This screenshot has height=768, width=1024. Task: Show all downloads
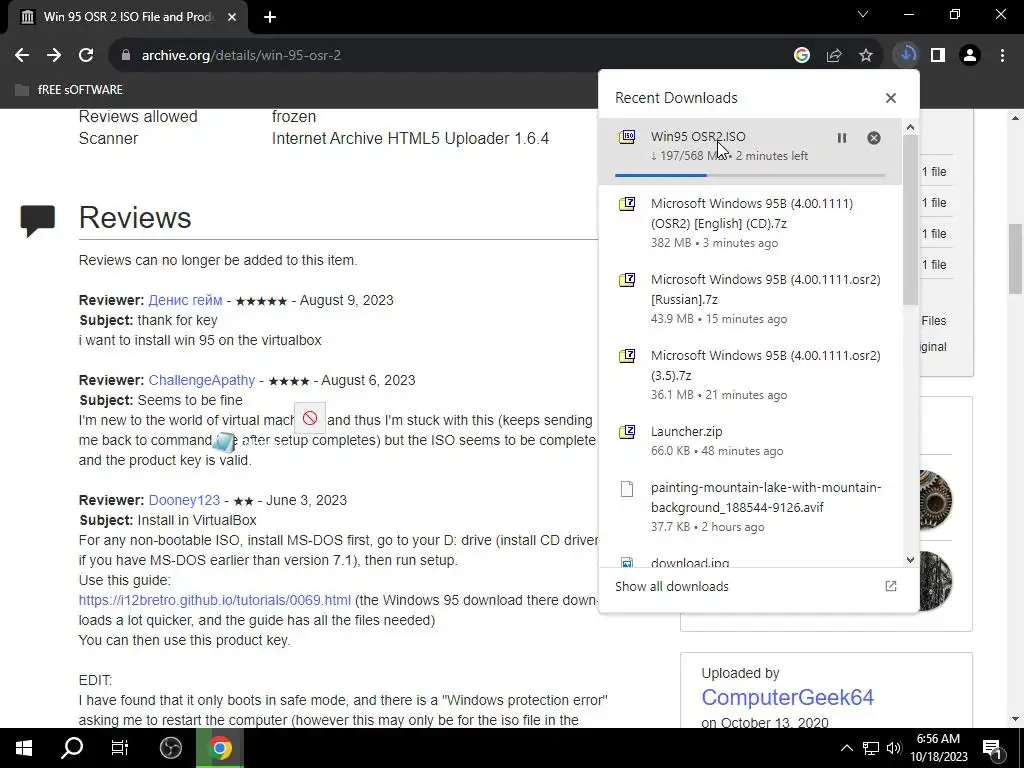[x=671, y=586]
